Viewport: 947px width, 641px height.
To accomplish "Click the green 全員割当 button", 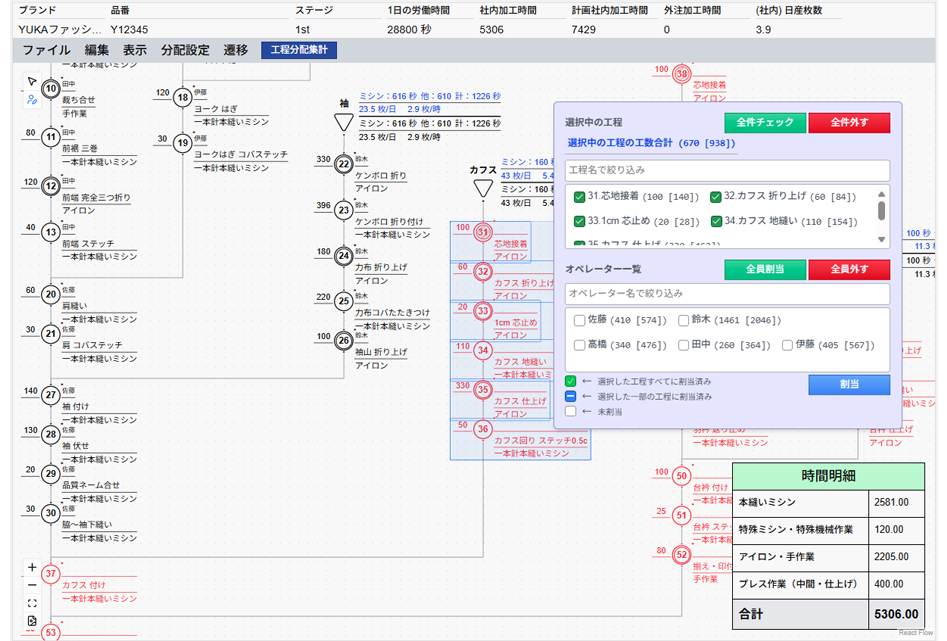I will 765,269.
